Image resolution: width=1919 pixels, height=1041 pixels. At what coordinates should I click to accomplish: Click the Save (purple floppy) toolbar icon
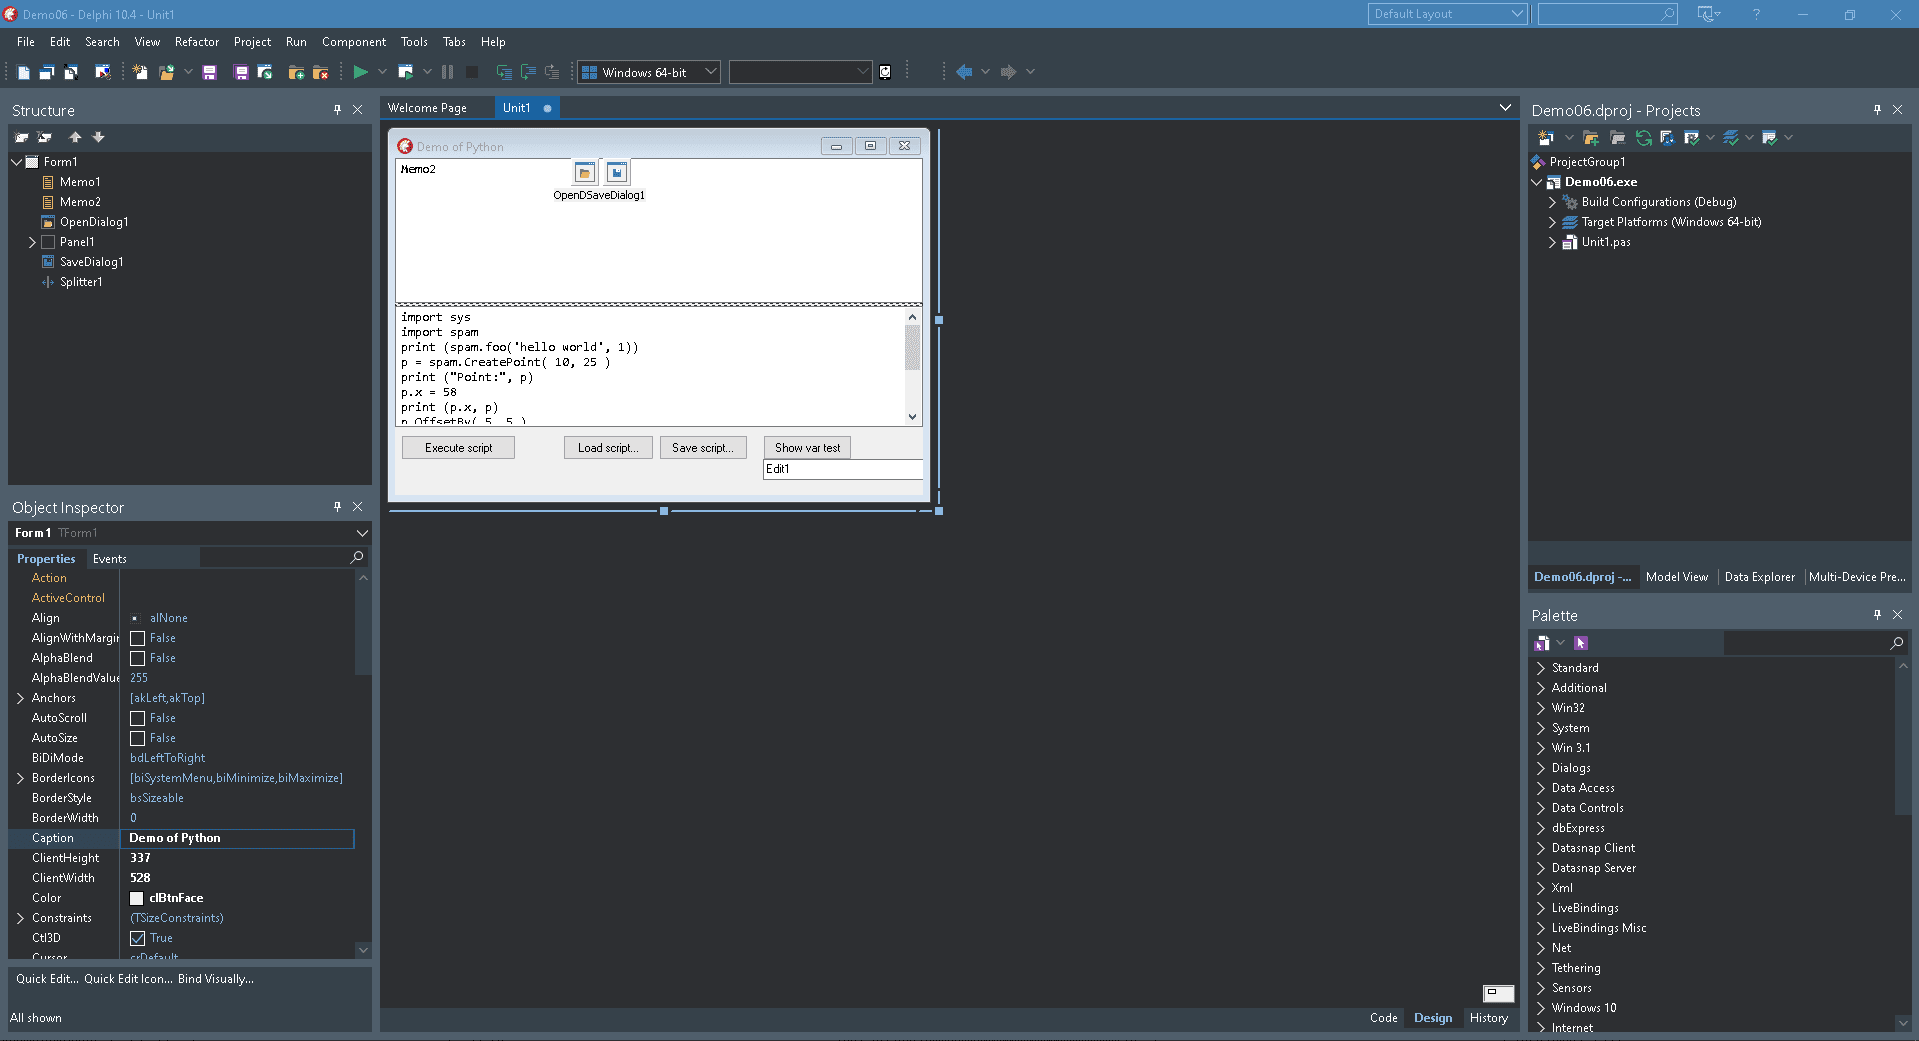point(209,72)
